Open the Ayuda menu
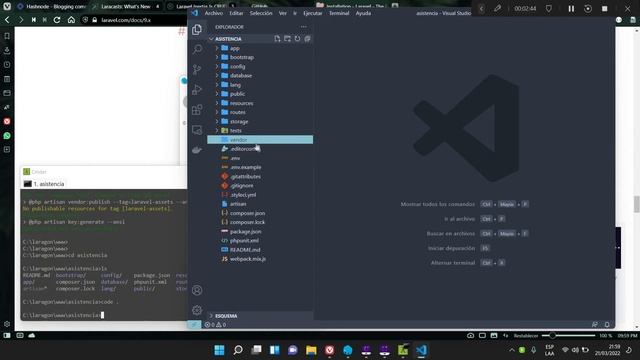The image size is (640, 360). (363, 13)
